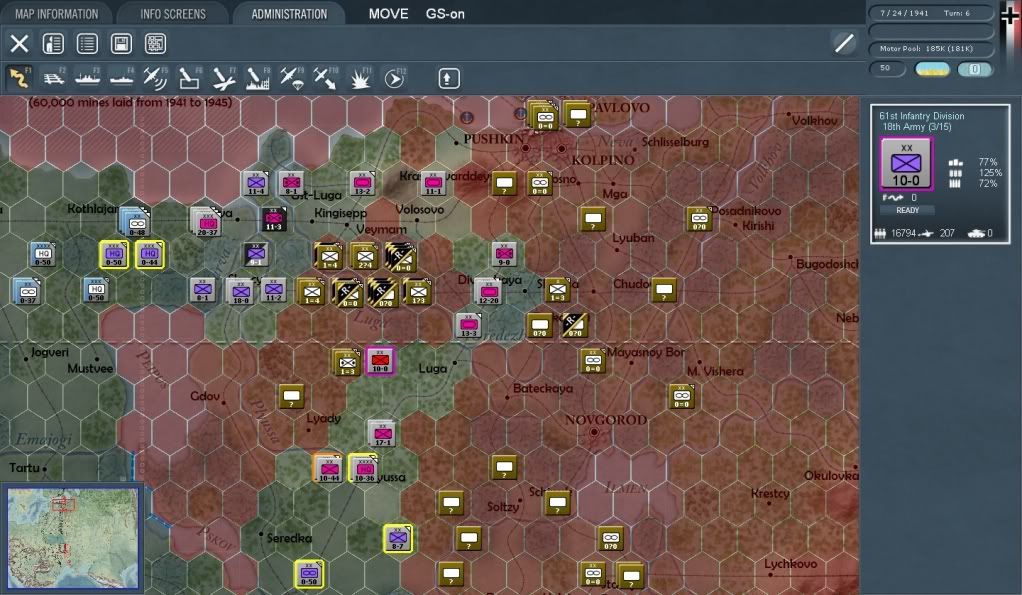1022x595 pixels.
Task: Select the 13-2 unit counter
Action: pos(362,183)
